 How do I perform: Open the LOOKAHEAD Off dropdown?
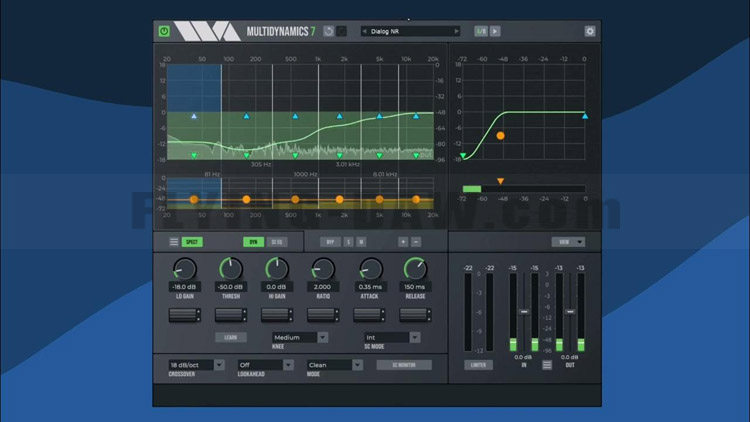pos(265,365)
